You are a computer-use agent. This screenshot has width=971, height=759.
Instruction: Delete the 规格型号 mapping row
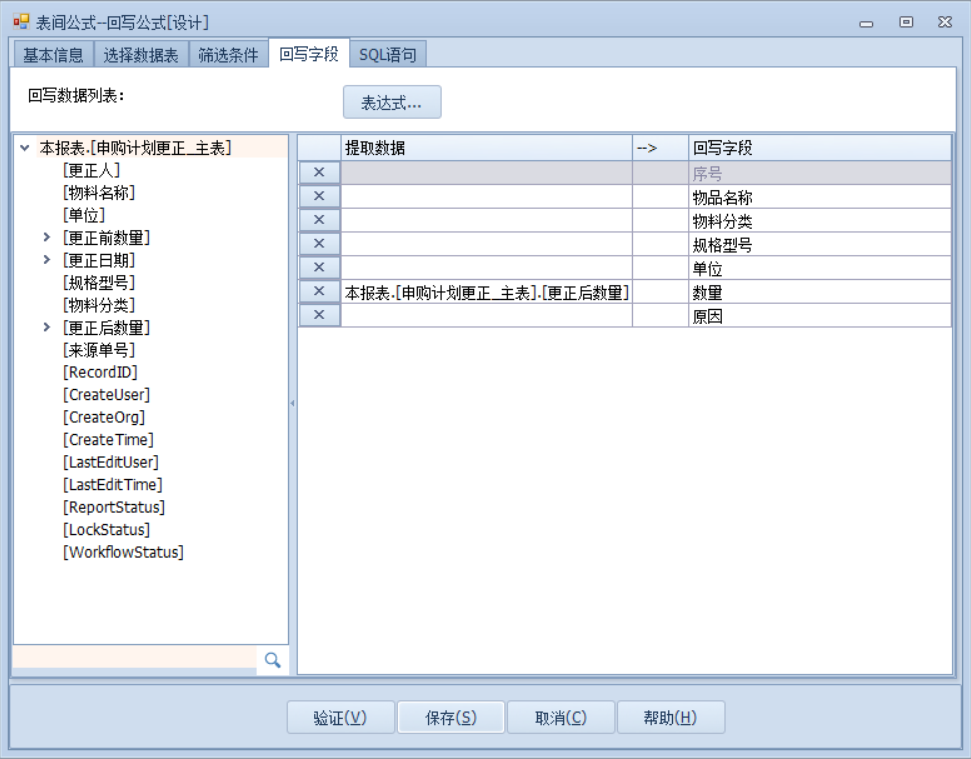tap(319, 245)
